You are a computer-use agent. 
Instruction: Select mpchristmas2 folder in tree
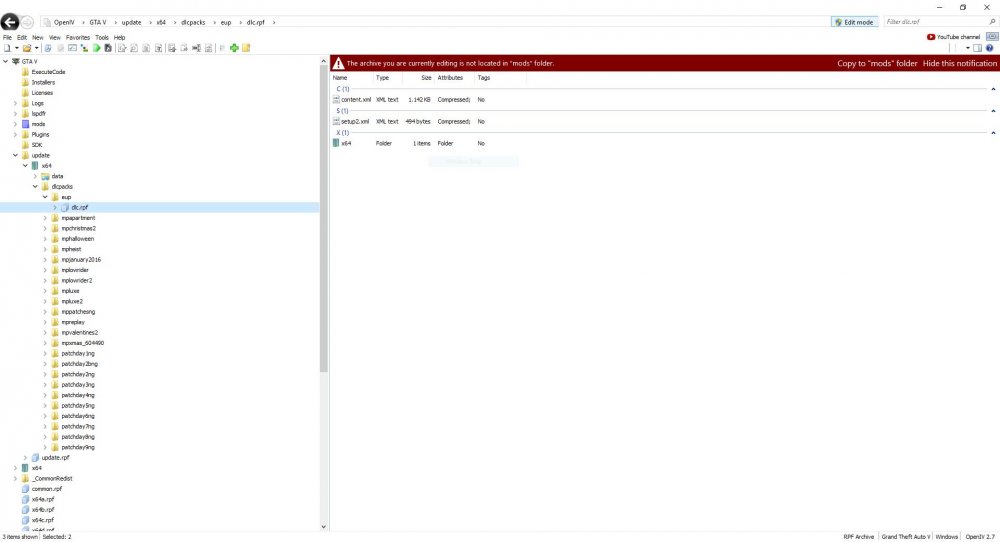[78, 228]
